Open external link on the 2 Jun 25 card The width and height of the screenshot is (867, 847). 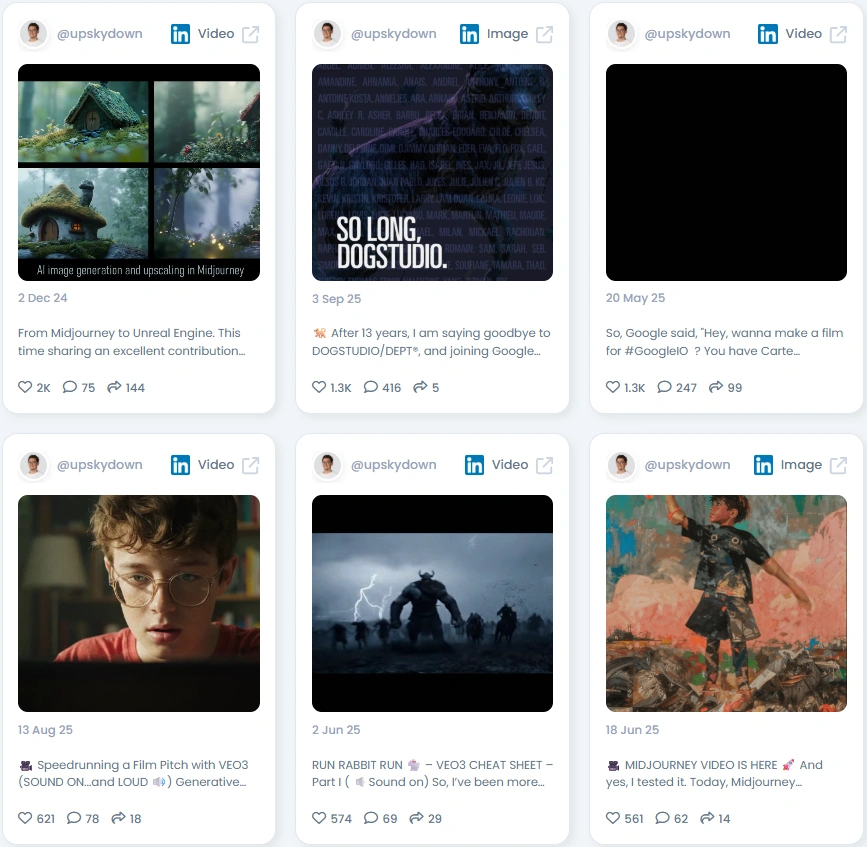[545, 465]
